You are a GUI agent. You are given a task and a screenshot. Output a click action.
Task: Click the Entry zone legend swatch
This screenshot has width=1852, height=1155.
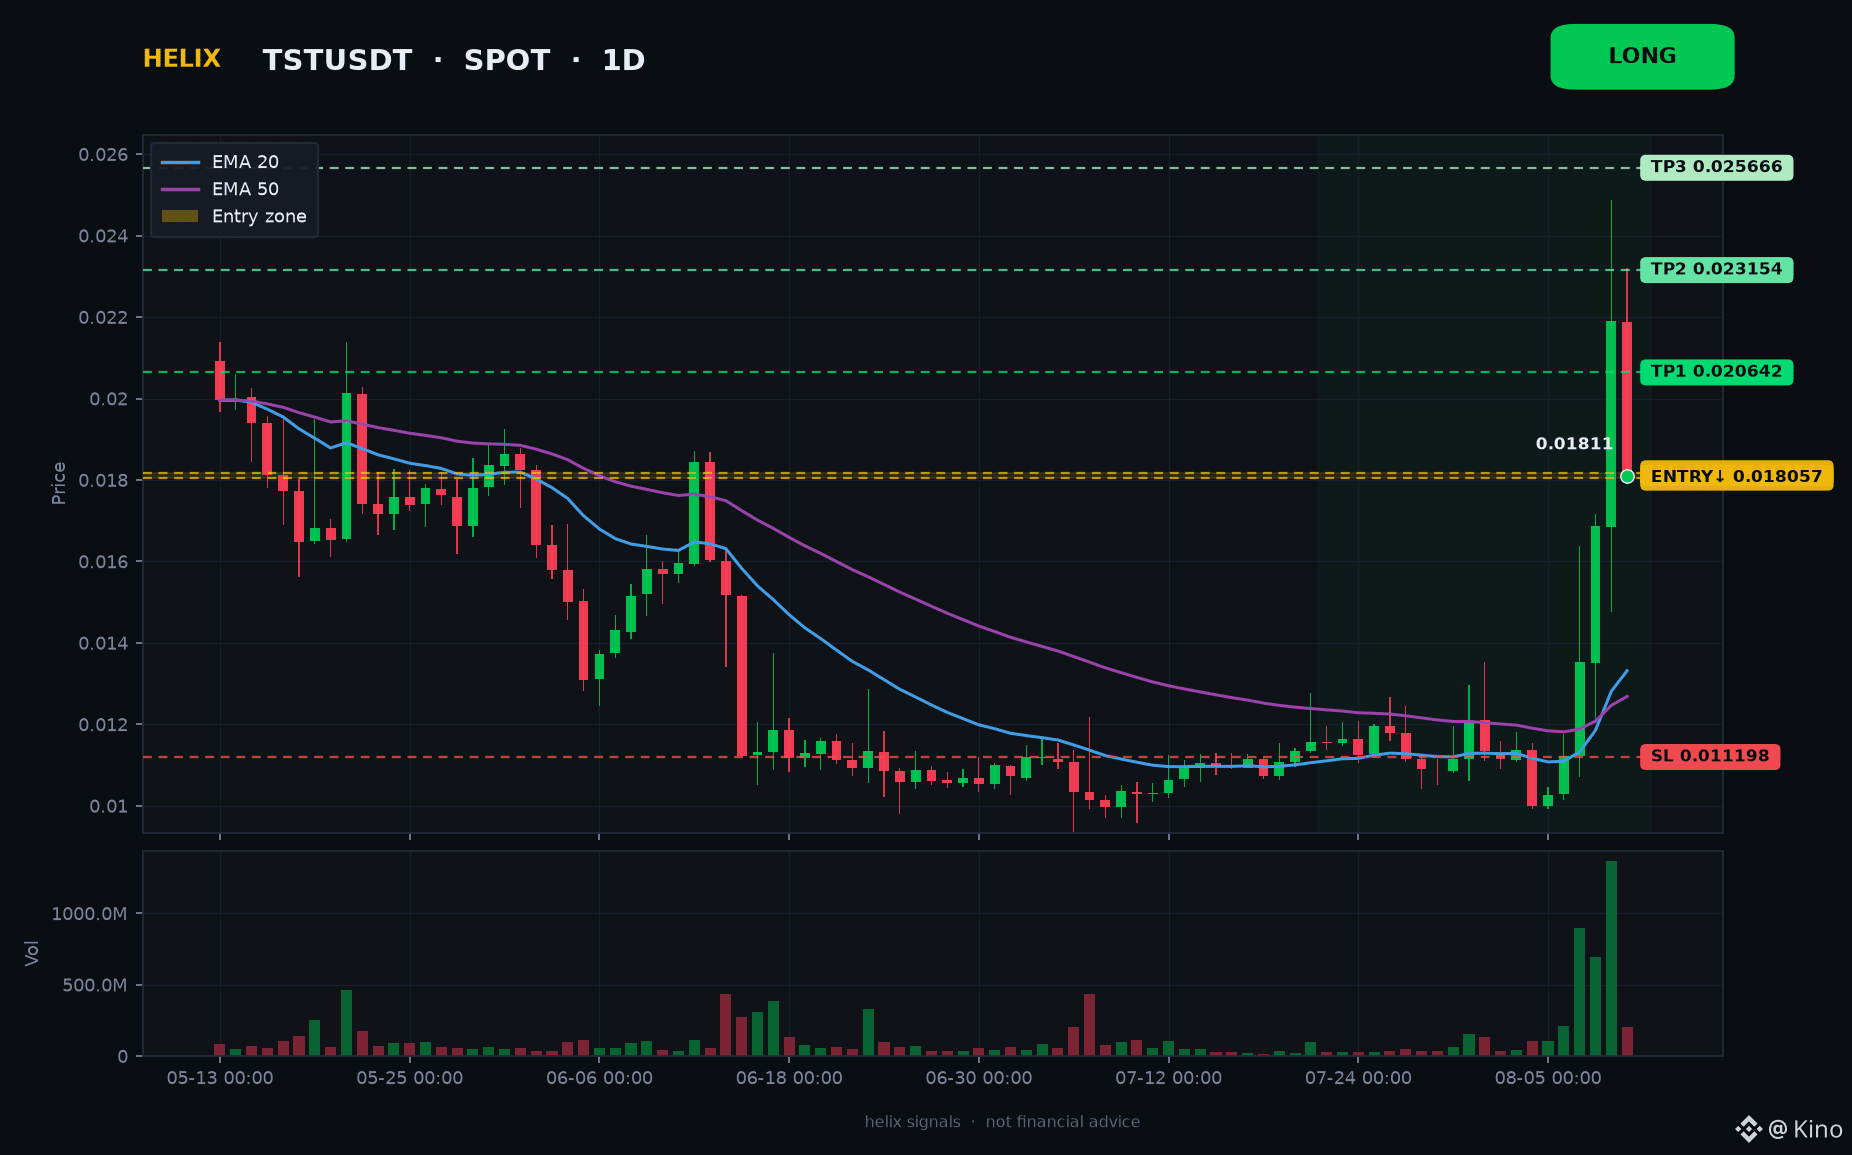pyautogui.click(x=180, y=216)
